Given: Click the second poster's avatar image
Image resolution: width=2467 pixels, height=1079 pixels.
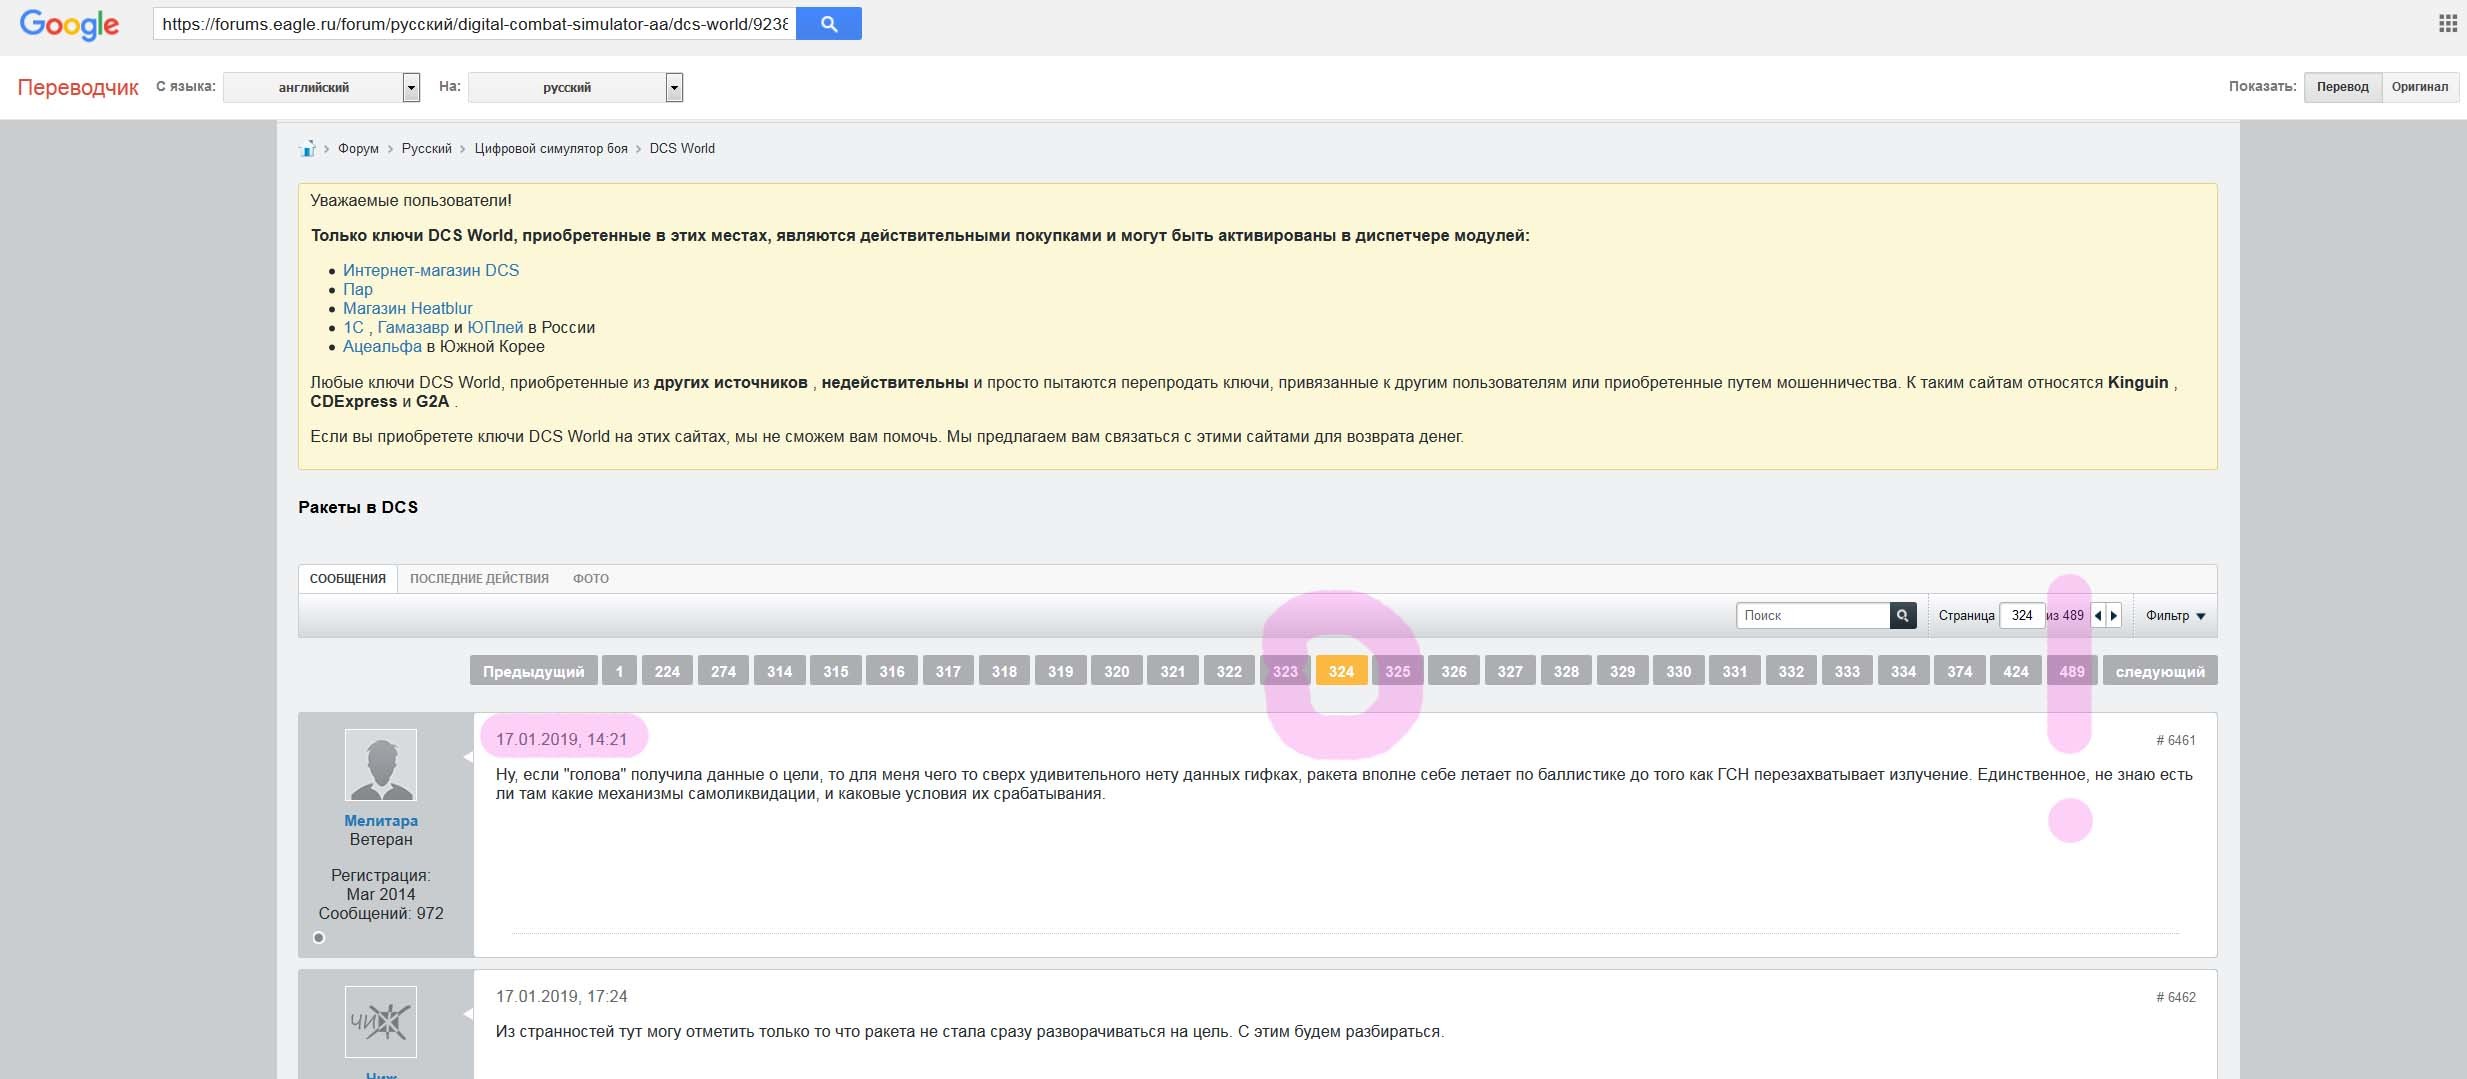Looking at the screenshot, I should [x=381, y=1022].
